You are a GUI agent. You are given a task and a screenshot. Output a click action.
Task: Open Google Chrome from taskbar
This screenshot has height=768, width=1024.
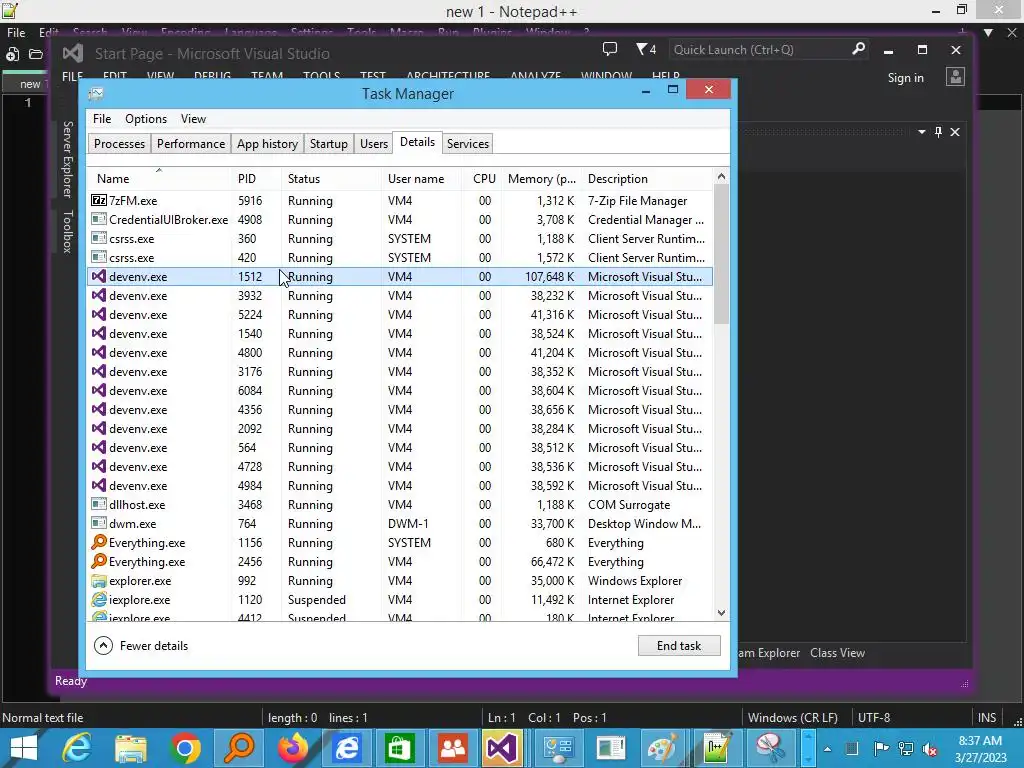(x=185, y=748)
